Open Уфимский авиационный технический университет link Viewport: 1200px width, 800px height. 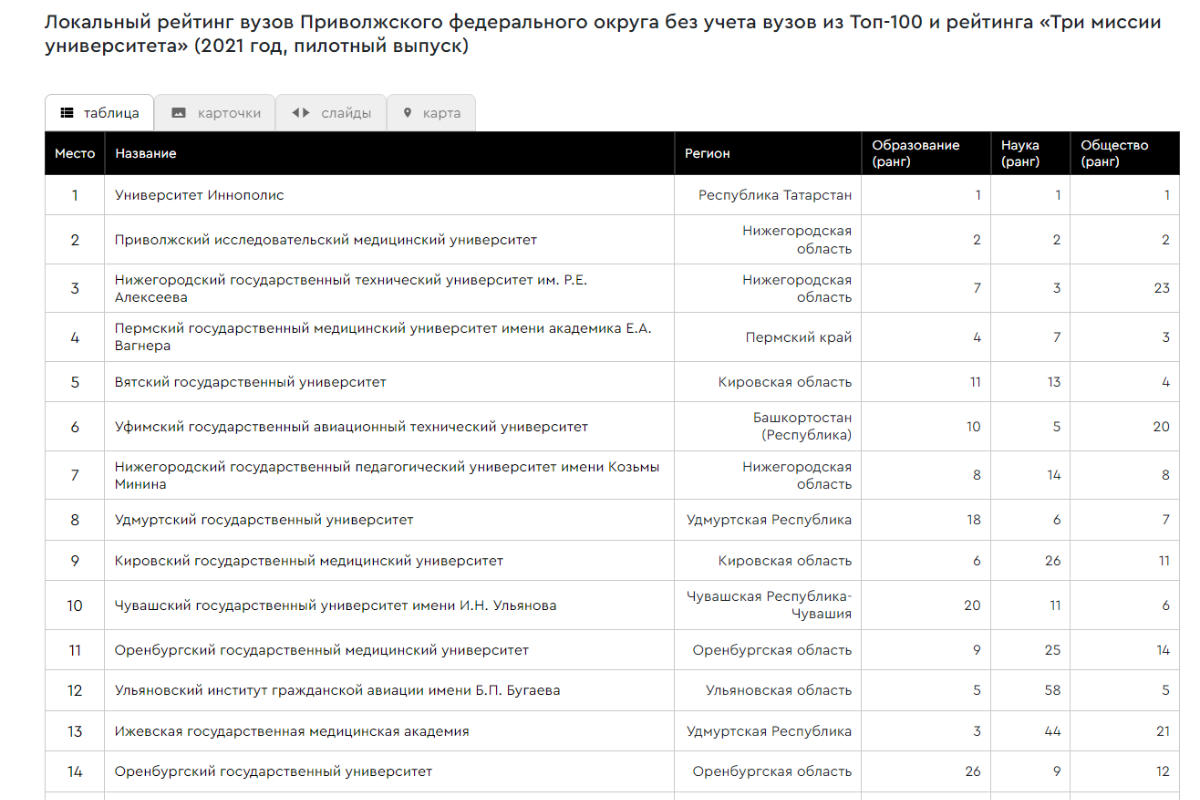[x=351, y=427]
